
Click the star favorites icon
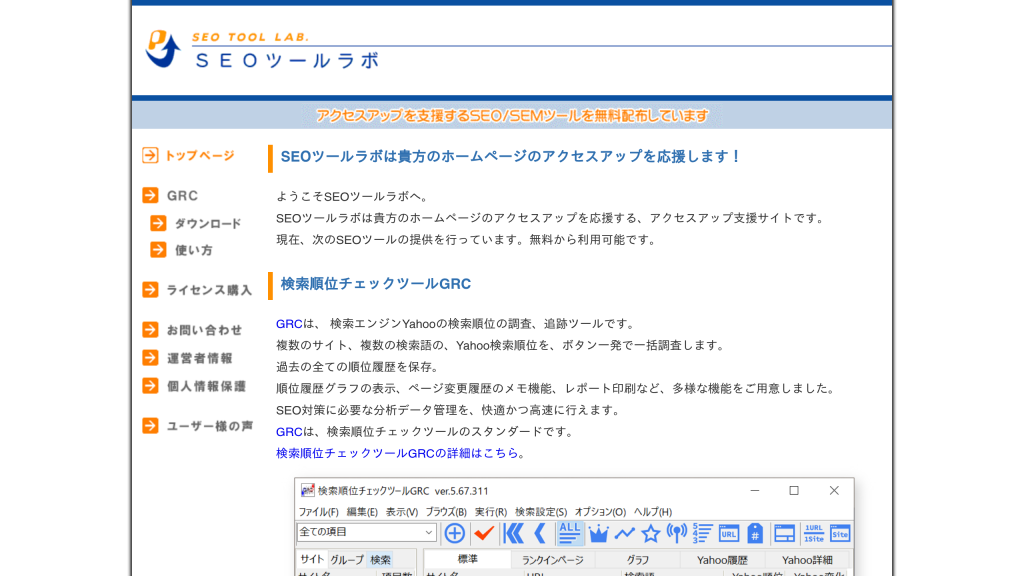coord(650,534)
